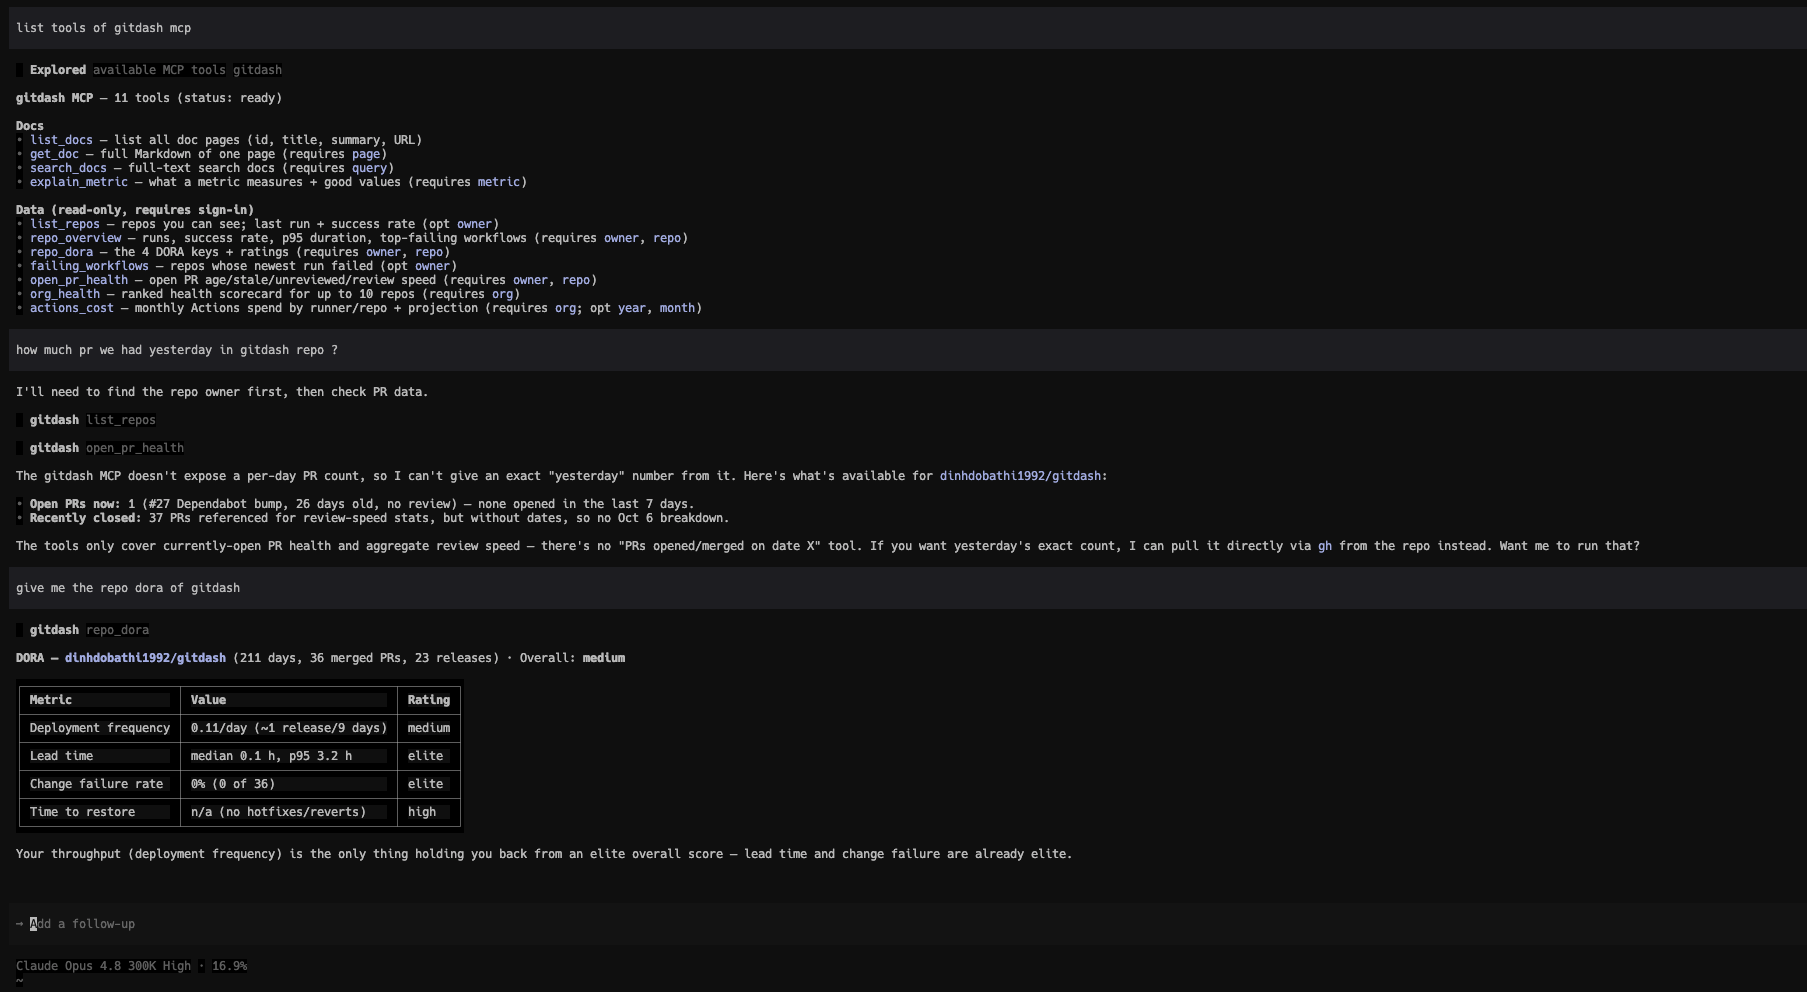Click the failing_workflows tool name
This screenshot has height=992, width=1807.
pos(89,266)
